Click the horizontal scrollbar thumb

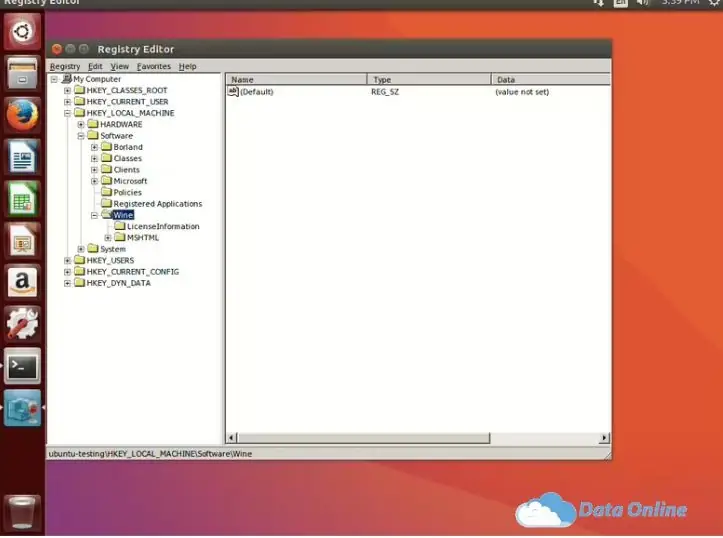pos(363,437)
